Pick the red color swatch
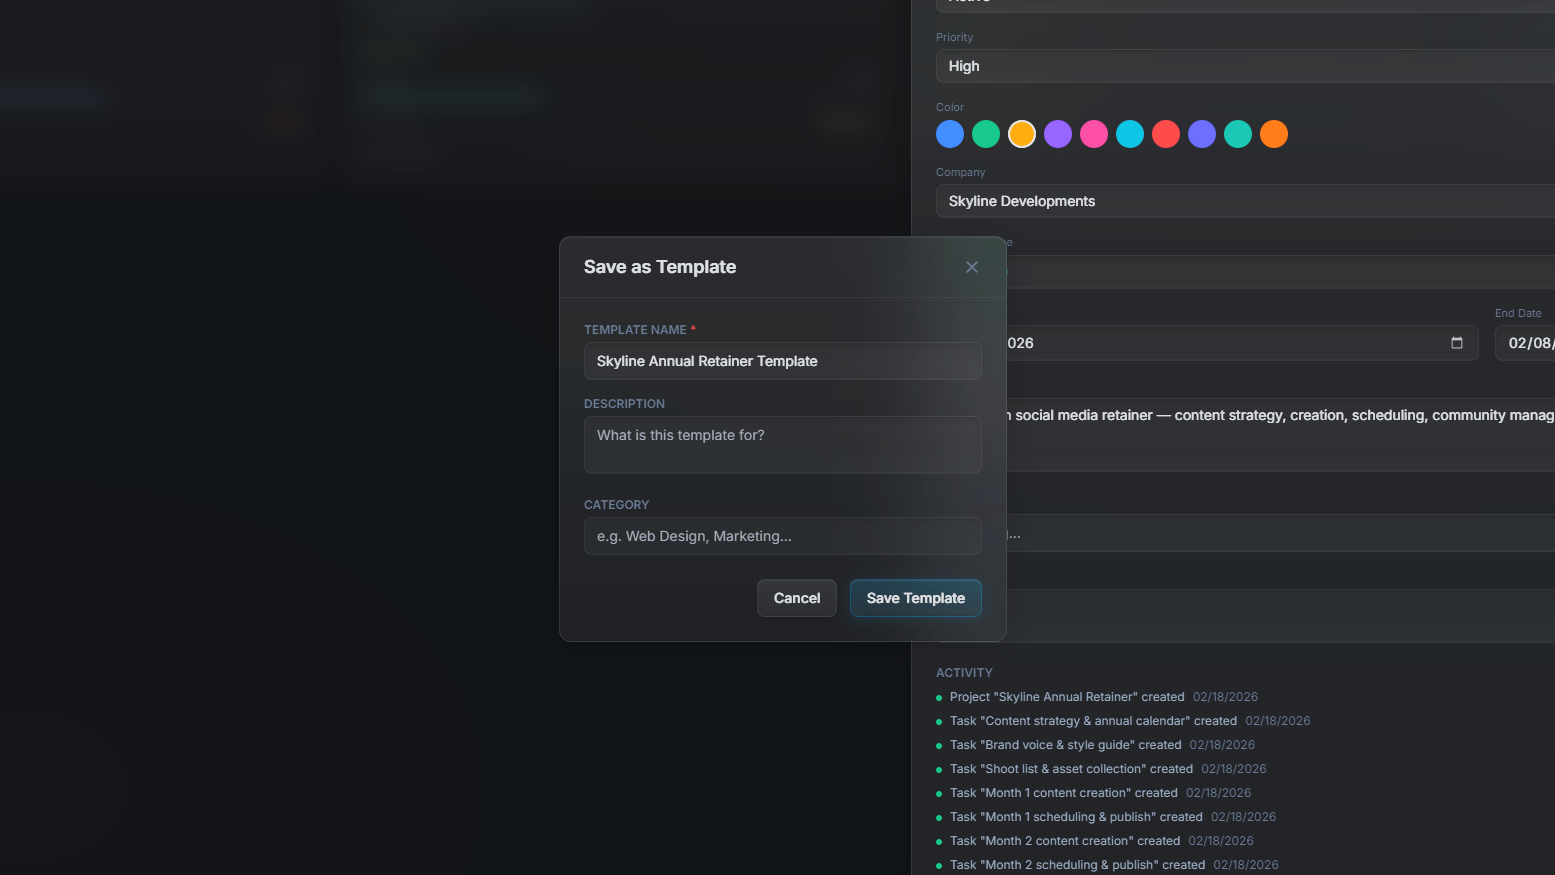 tap(1166, 134)
